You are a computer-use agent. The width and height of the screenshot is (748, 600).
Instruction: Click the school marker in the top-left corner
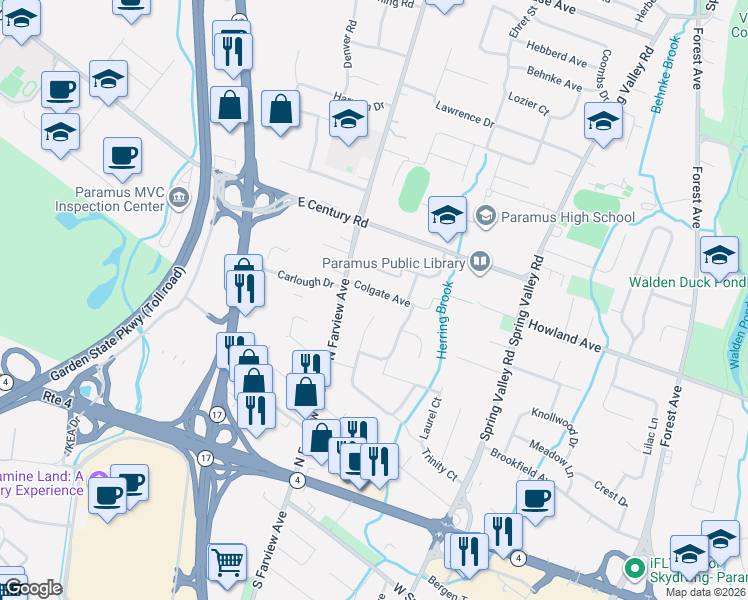click(21, 19)
